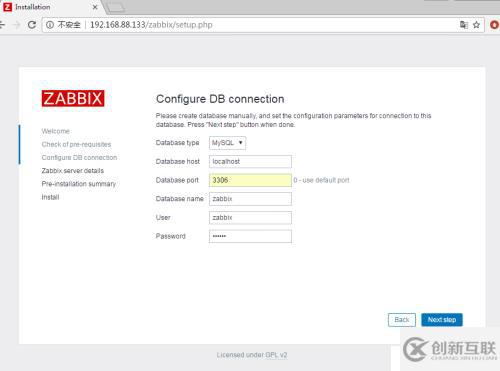Bookmark this page with the star icon
This screenshot has width=500, height=371.
point(476,25)
